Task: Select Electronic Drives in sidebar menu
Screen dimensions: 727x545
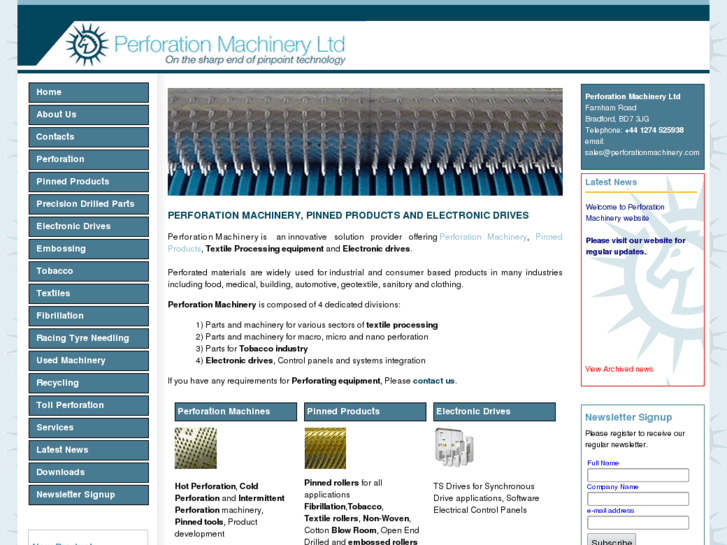Action: (x=89, y=226)
